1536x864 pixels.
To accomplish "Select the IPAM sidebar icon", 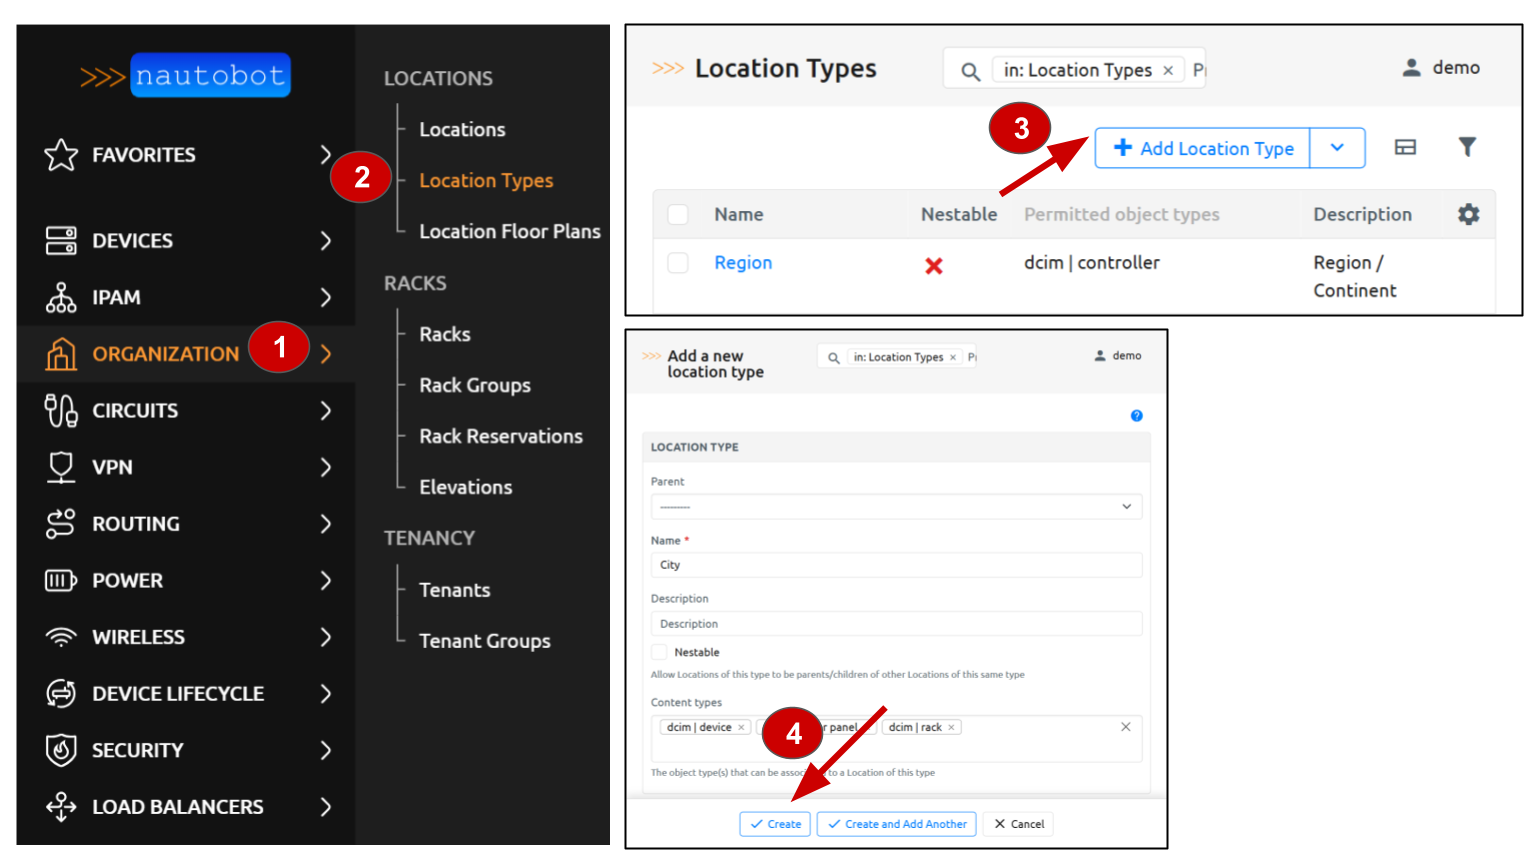I will pyautogui.click(x=60, y=297).
